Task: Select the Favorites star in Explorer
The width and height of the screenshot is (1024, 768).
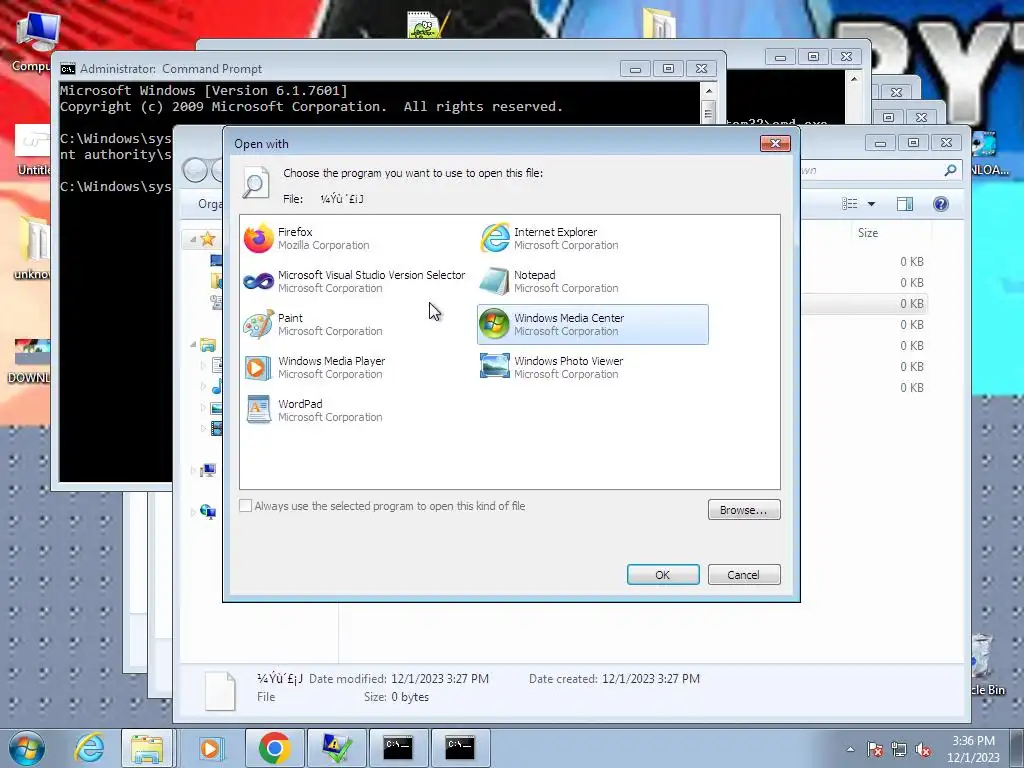Action: pos(208,239)
